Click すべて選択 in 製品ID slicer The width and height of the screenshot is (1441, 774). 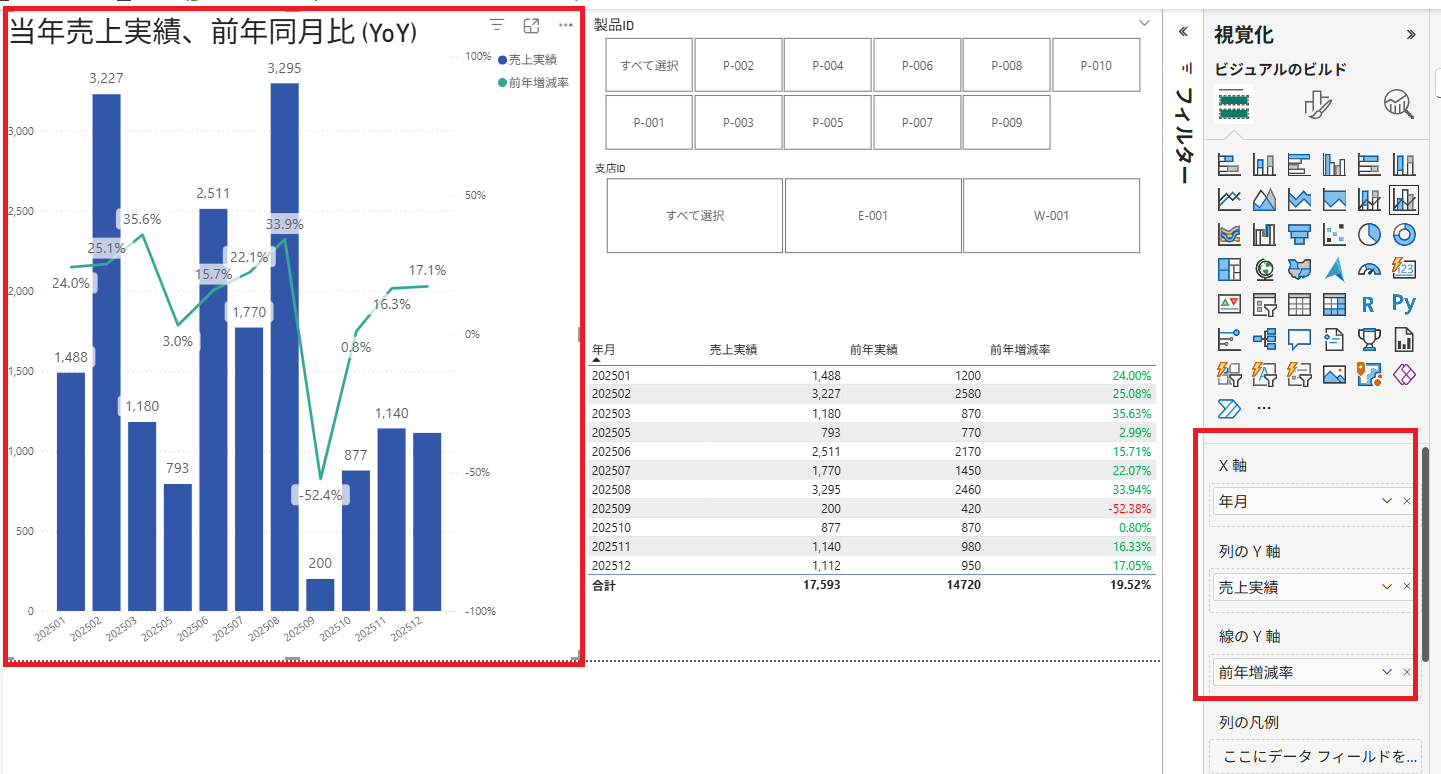tap(649, 66)
